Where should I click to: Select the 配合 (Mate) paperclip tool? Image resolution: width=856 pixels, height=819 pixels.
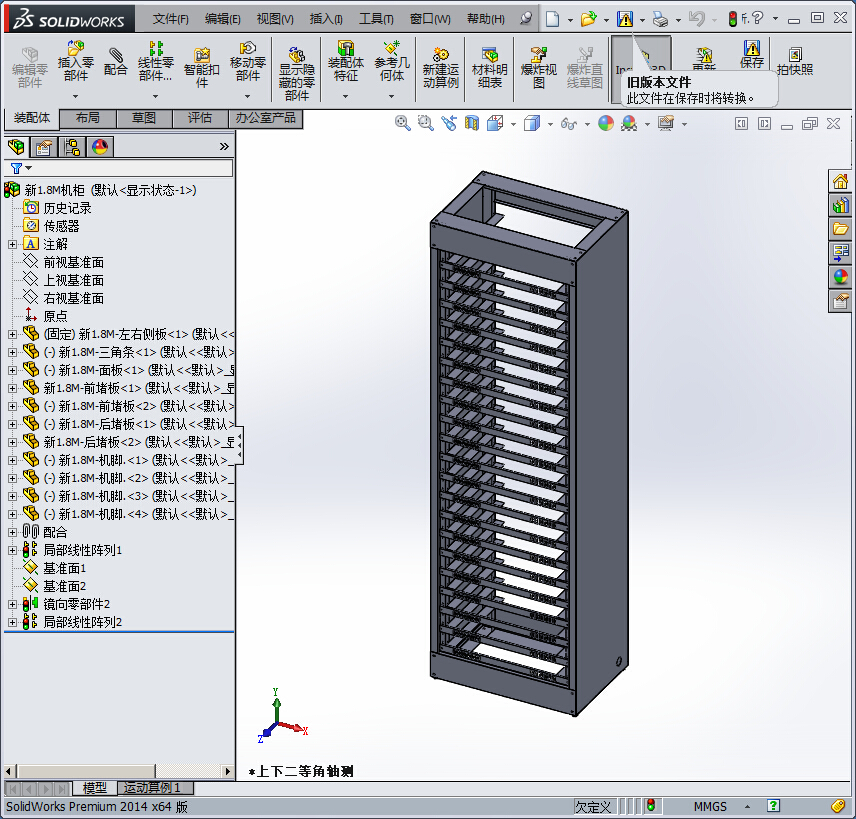115,61
